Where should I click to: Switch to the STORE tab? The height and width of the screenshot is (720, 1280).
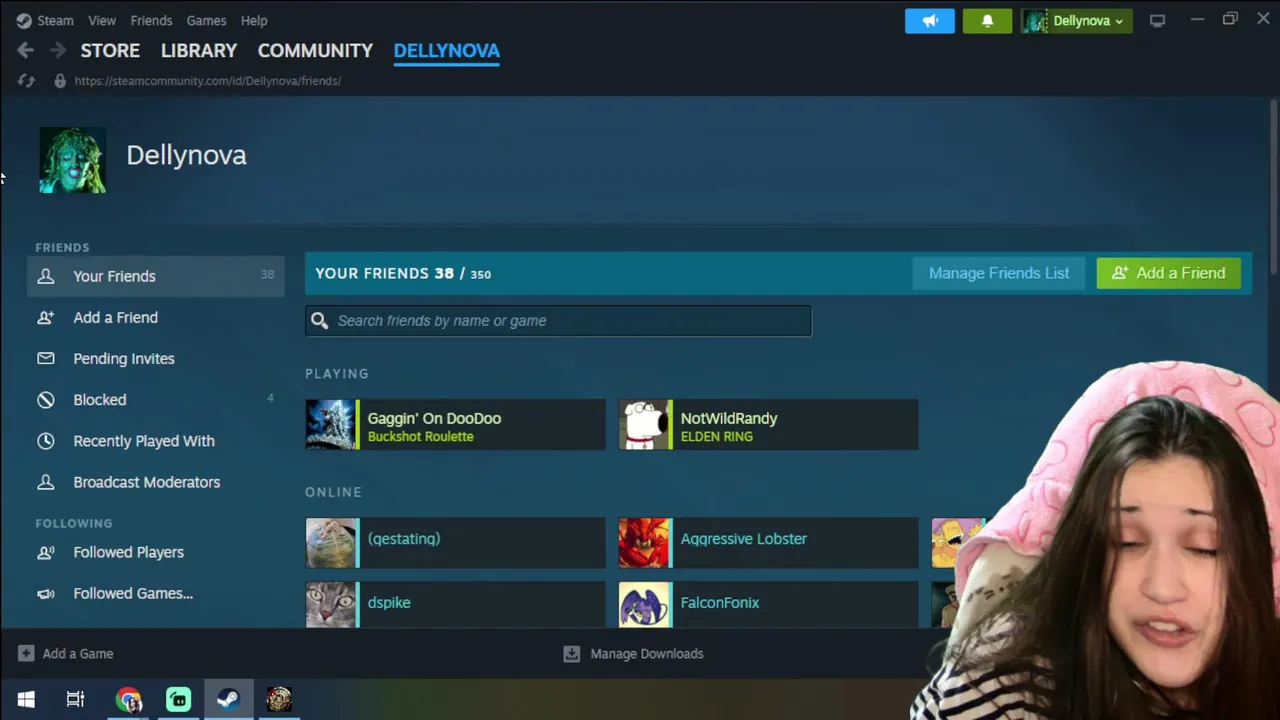(x=110, y=50)
